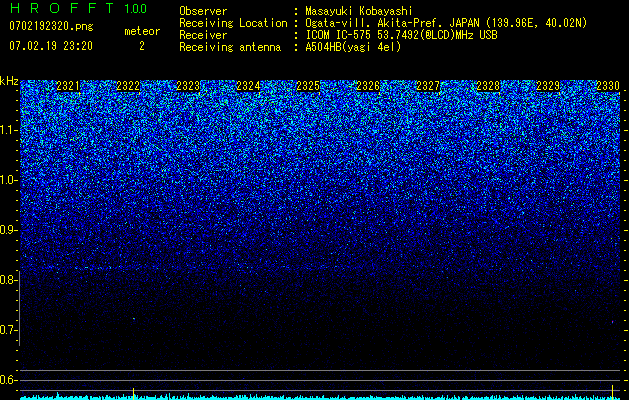Click the 0.9 kHz axis label
The width and height of the screenshot is (629, 400).
pos(8,230)
